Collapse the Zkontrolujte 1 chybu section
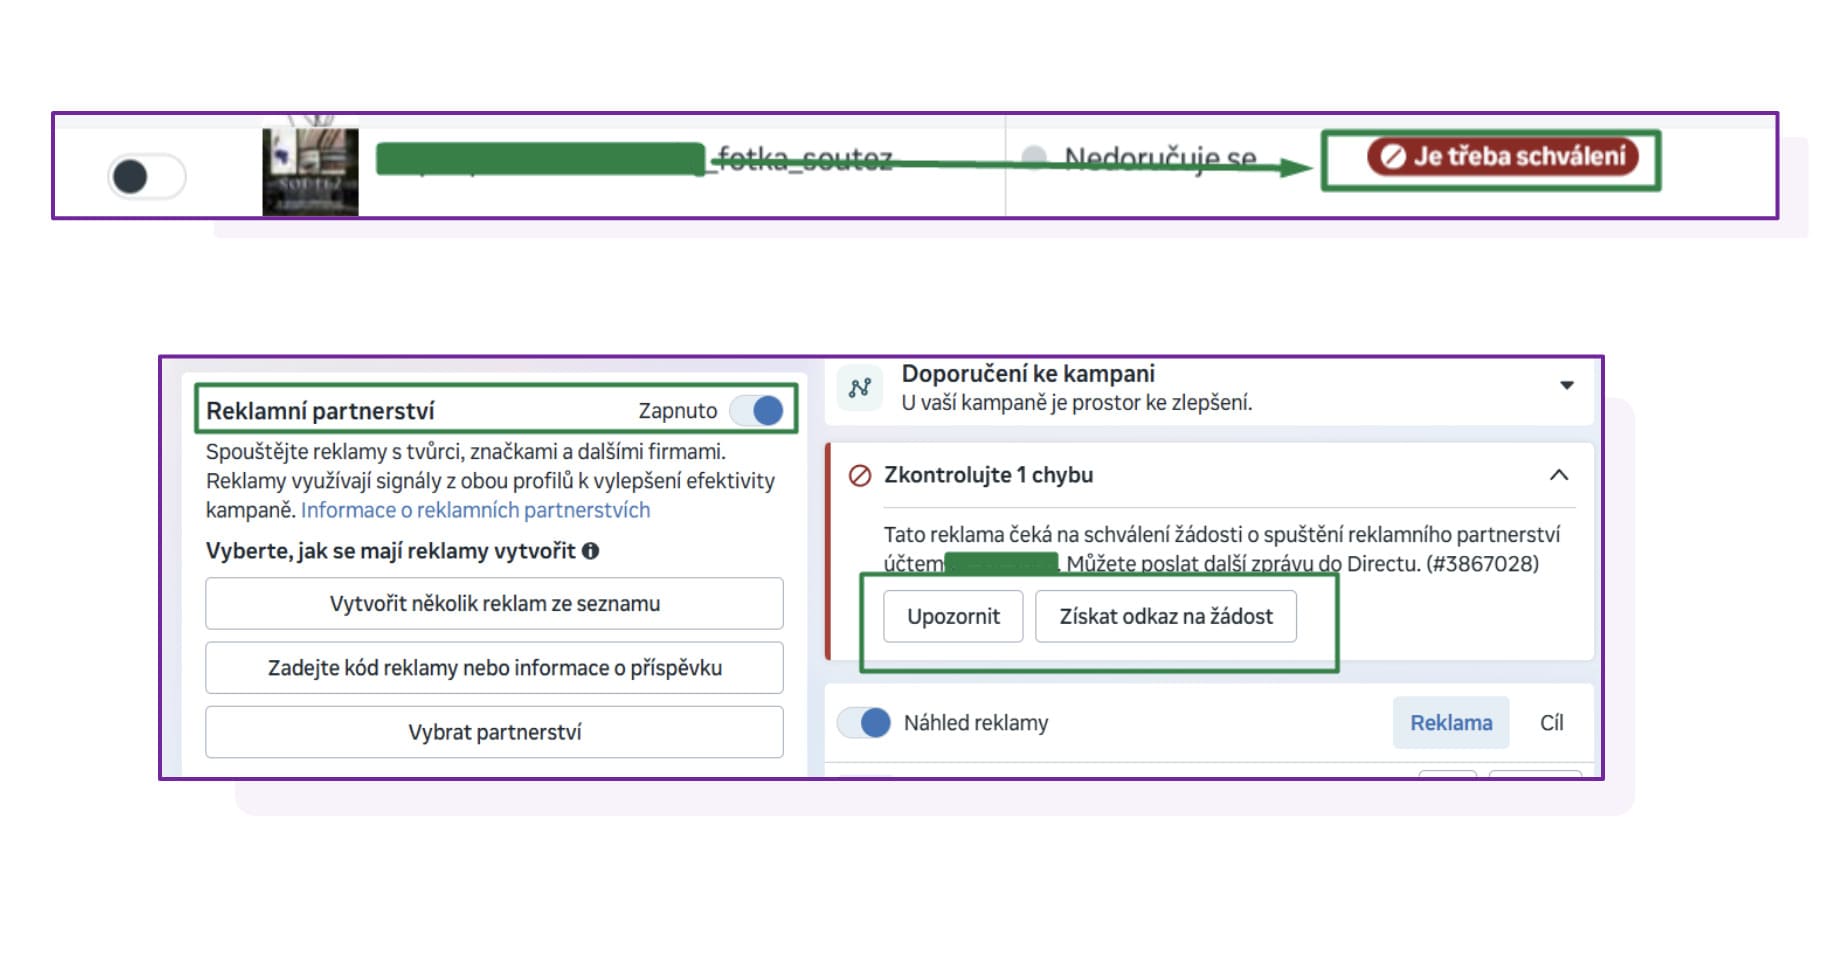Viewport: 1844px width, 971px height. click(1559, 475)
